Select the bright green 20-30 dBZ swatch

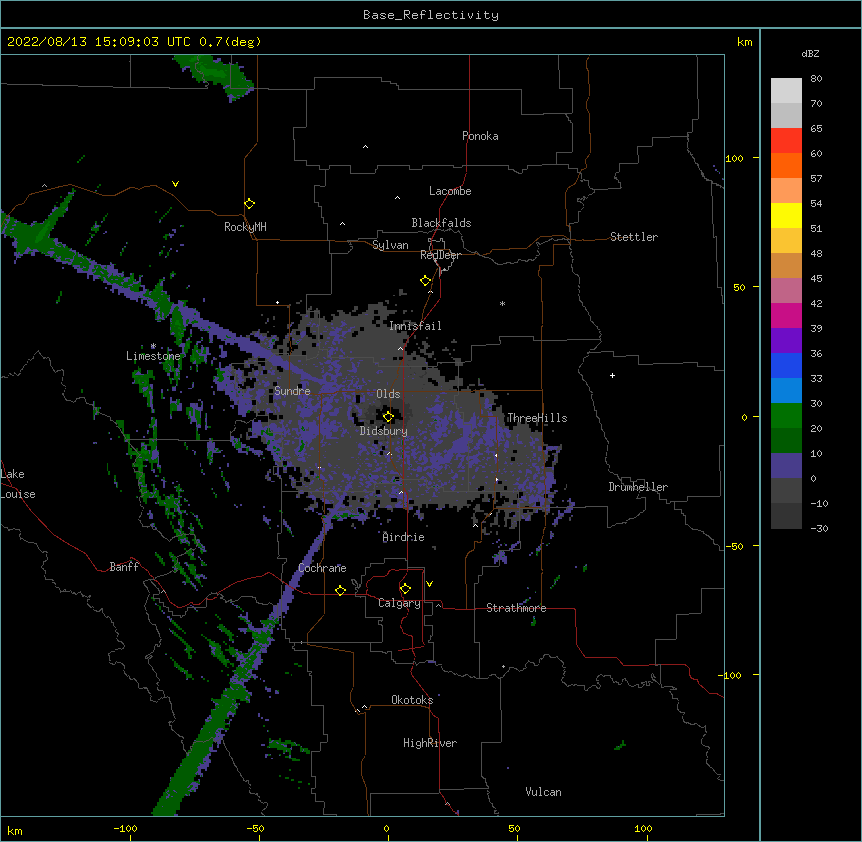click(786, 416)
